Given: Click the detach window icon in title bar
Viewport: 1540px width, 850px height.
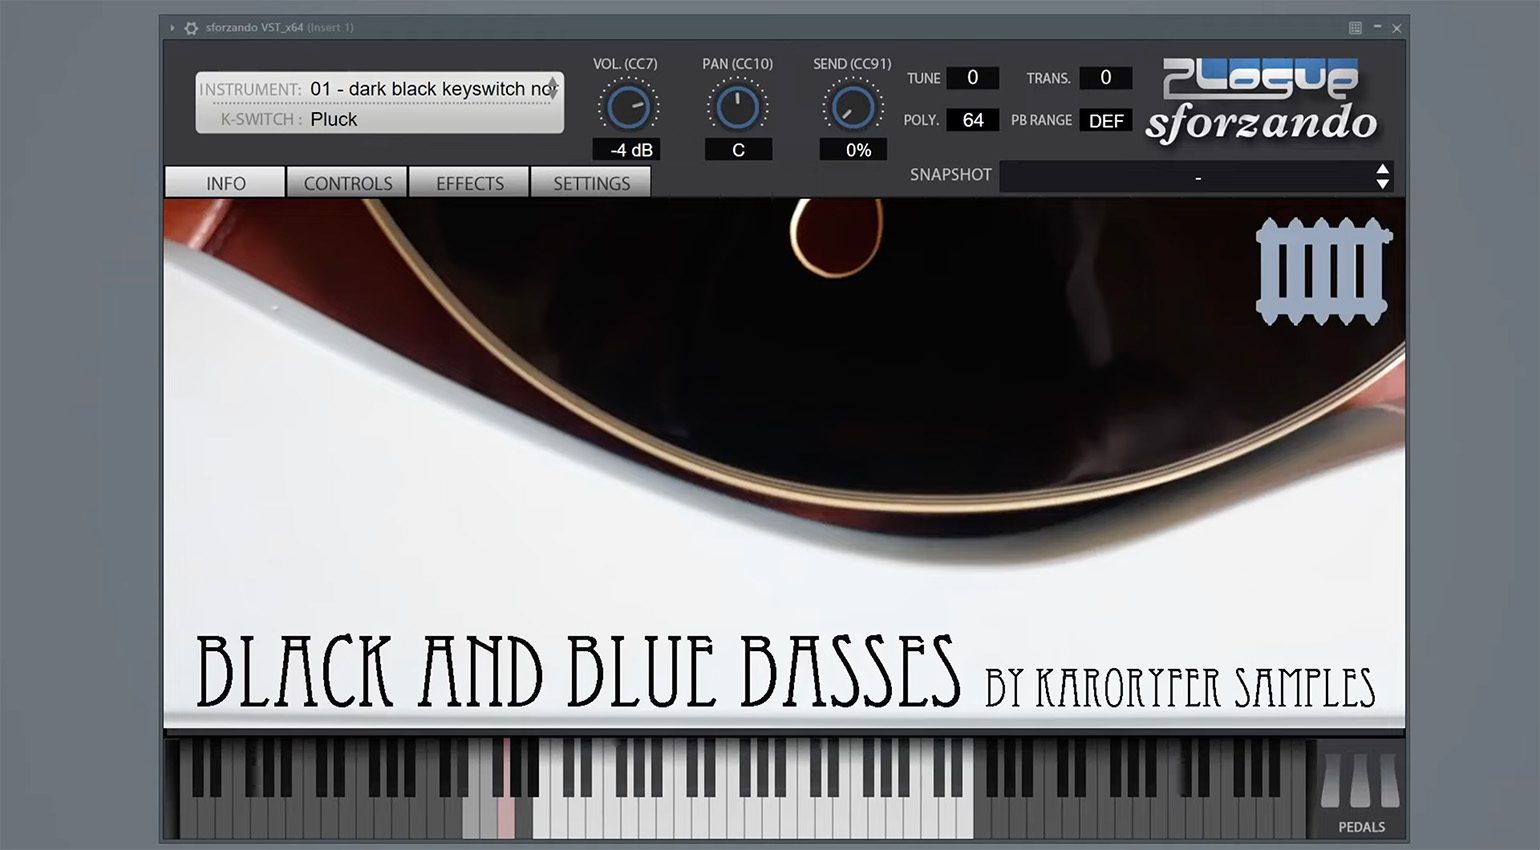Looking at the screenshot, I should (x=1355, y=28).
